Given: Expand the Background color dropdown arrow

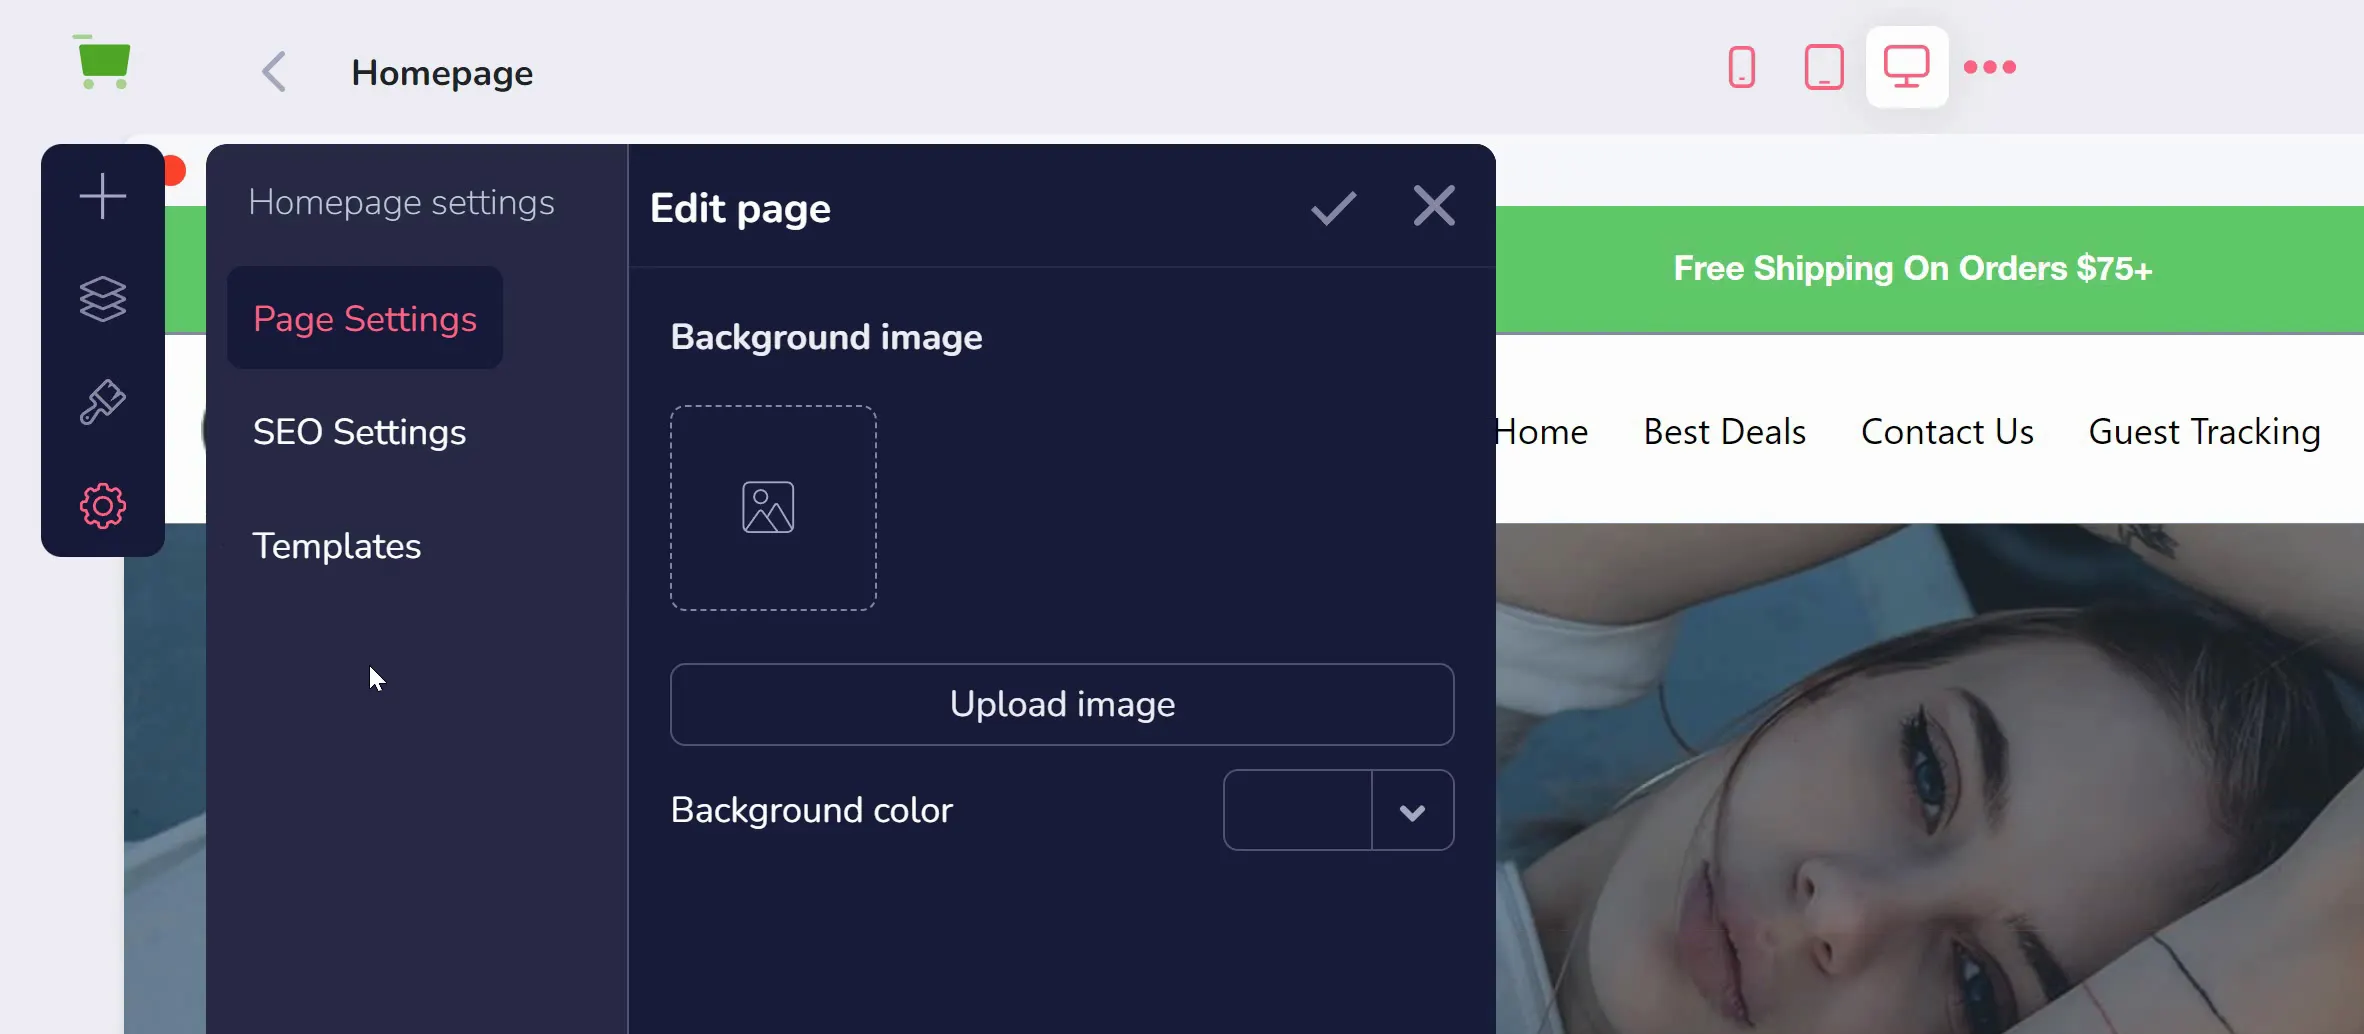Looking at the screenshot, I should coord(1412,812).
